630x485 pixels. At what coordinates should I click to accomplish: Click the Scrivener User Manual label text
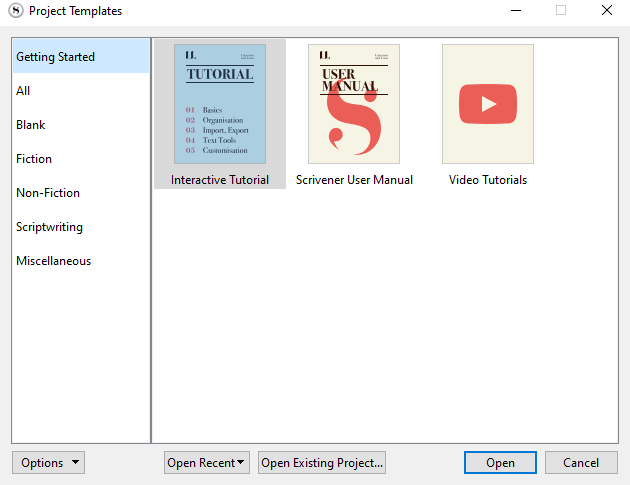[x=354, y=180]
